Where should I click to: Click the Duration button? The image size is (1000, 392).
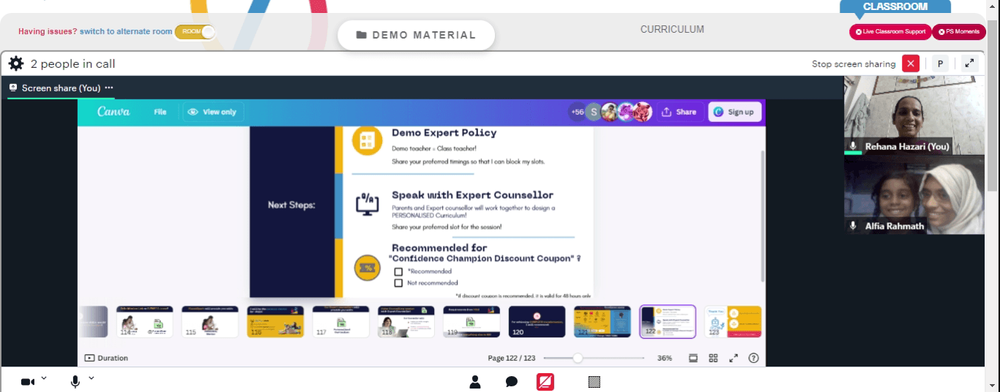(107, 358)
